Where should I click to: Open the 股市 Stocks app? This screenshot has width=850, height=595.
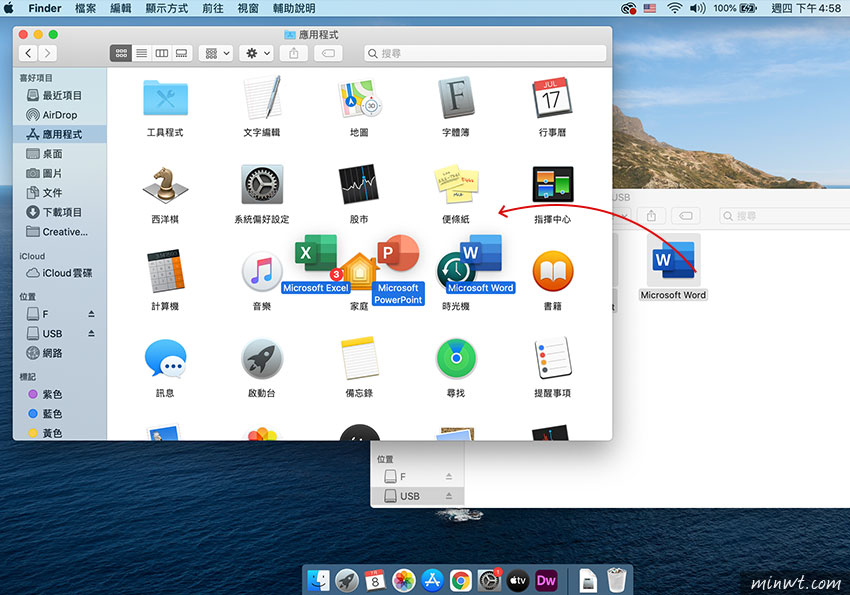359,185
